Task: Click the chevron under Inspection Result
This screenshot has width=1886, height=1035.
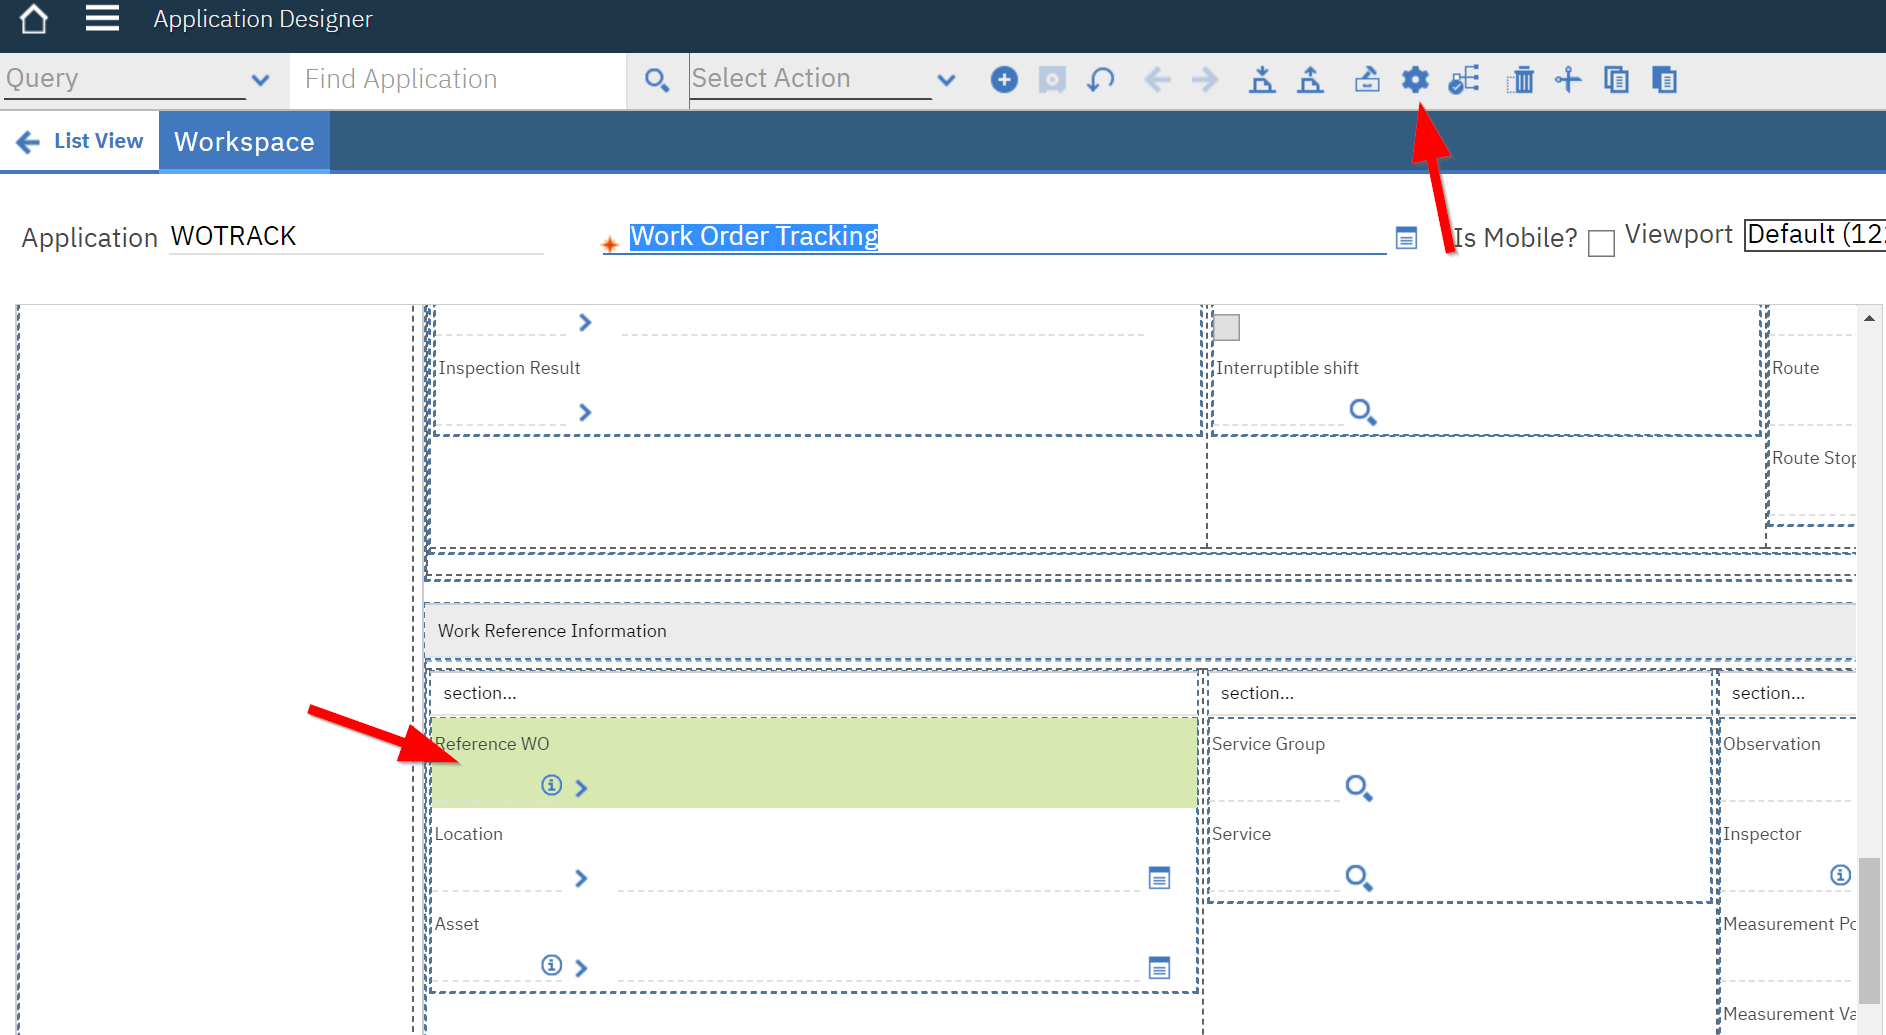Action: pos(585,412)
